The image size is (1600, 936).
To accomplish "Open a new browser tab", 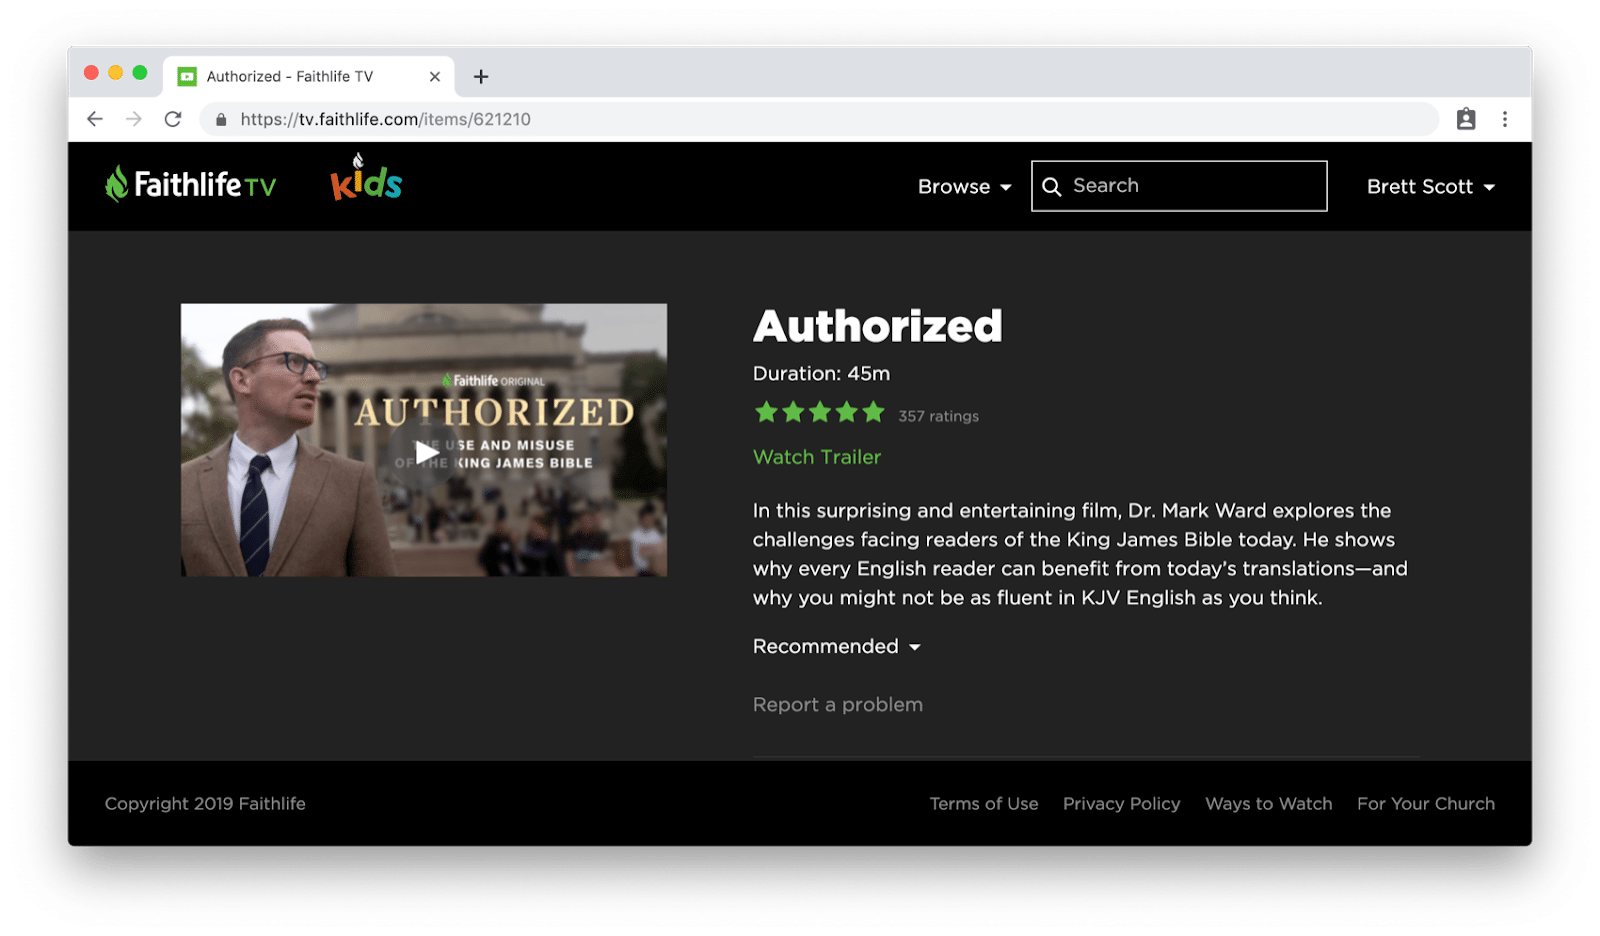I will tap(481, 76).
